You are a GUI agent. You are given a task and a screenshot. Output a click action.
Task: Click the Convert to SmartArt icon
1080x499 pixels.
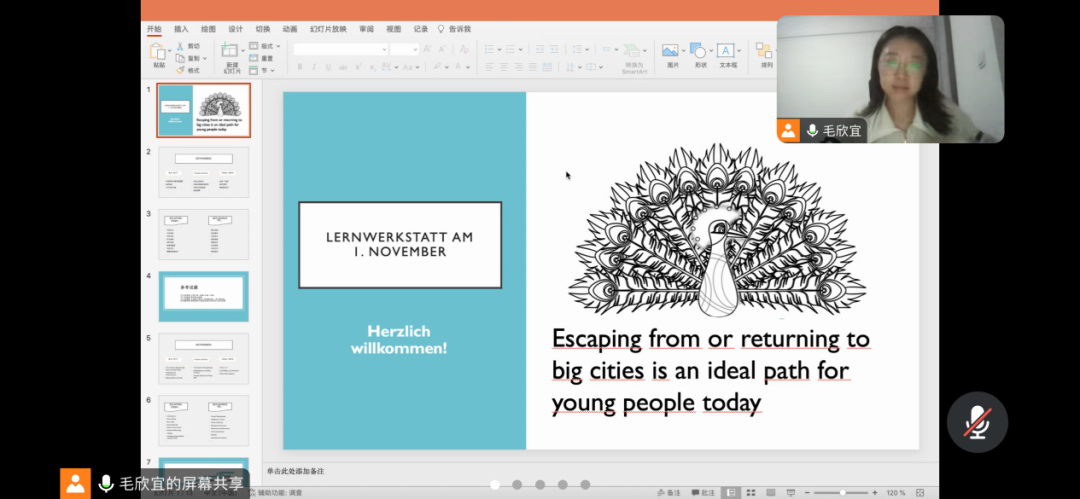633,52
